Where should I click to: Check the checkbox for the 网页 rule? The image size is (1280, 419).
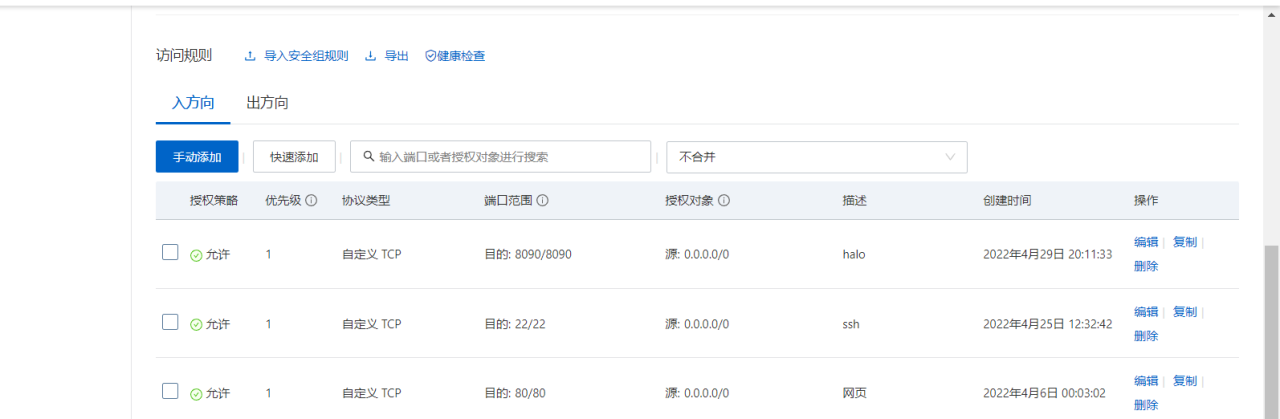point(170,391)
